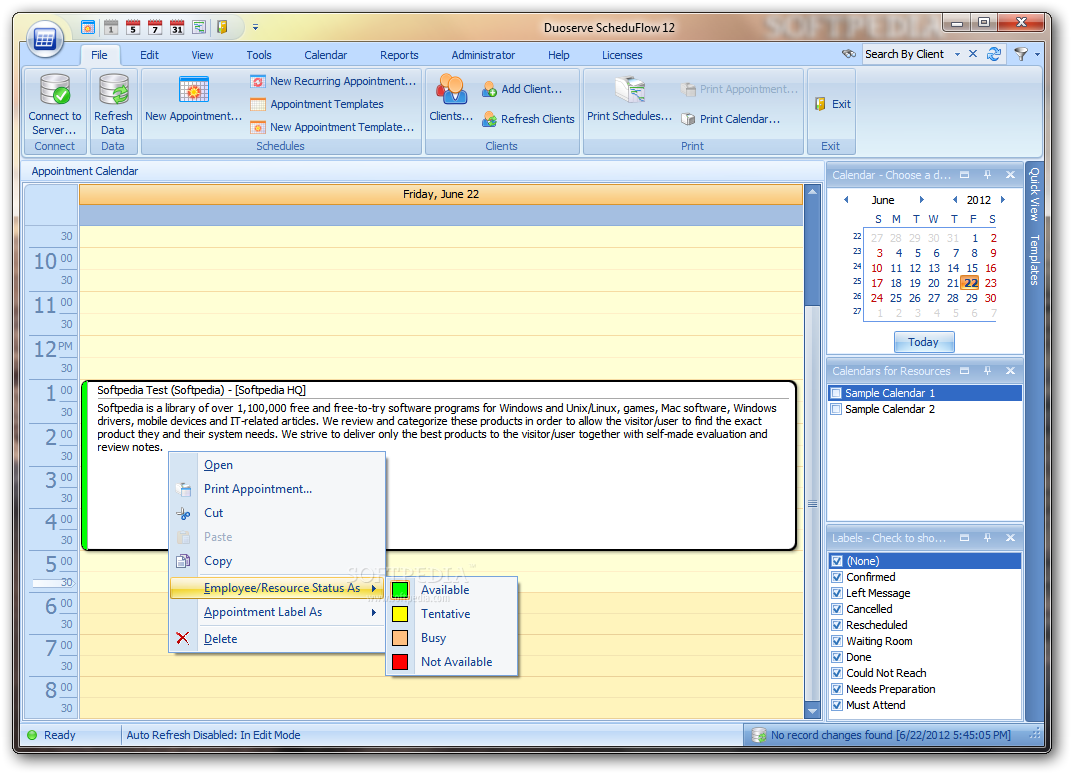Image resolution: width=1072 pixels, height=774 pixels.
Task: Open the Clients list button
Action: pos(451,98)
